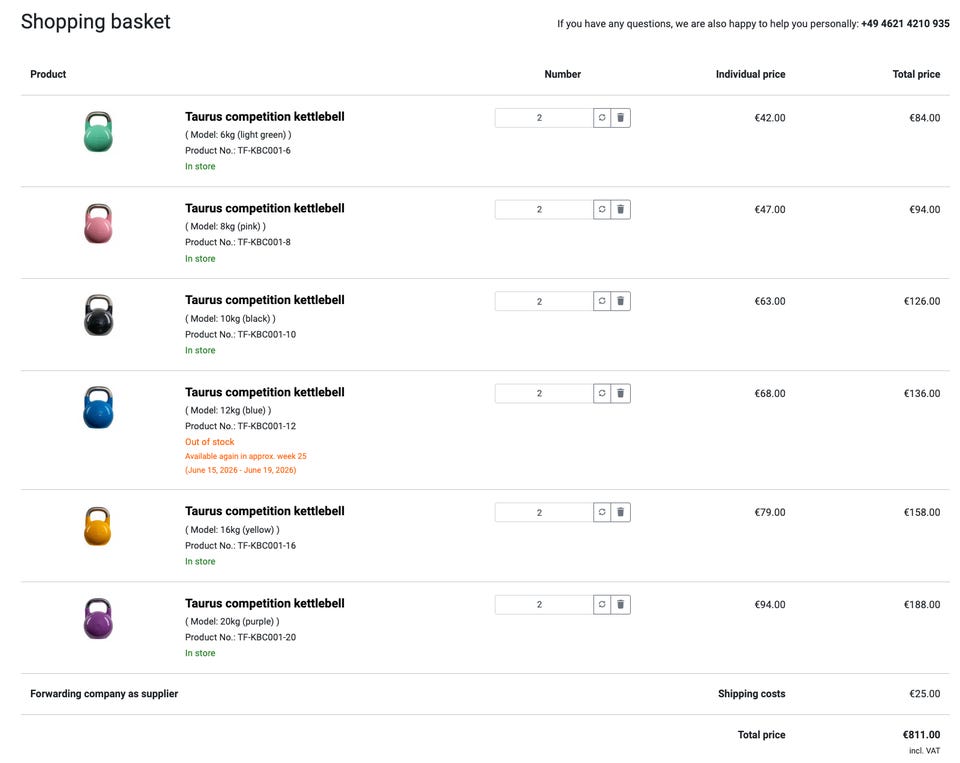Open the 12kg blue Taurus kettlebell title
The width and height of the screenshot is (960, 763).
[264, 392]
